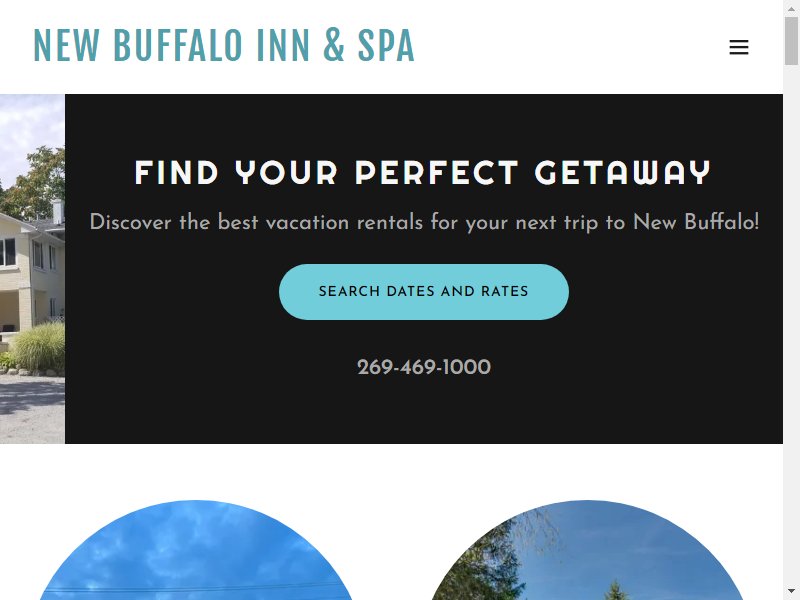Open the left circular sky photo
The image size is (800, 600).
(196, 550)
